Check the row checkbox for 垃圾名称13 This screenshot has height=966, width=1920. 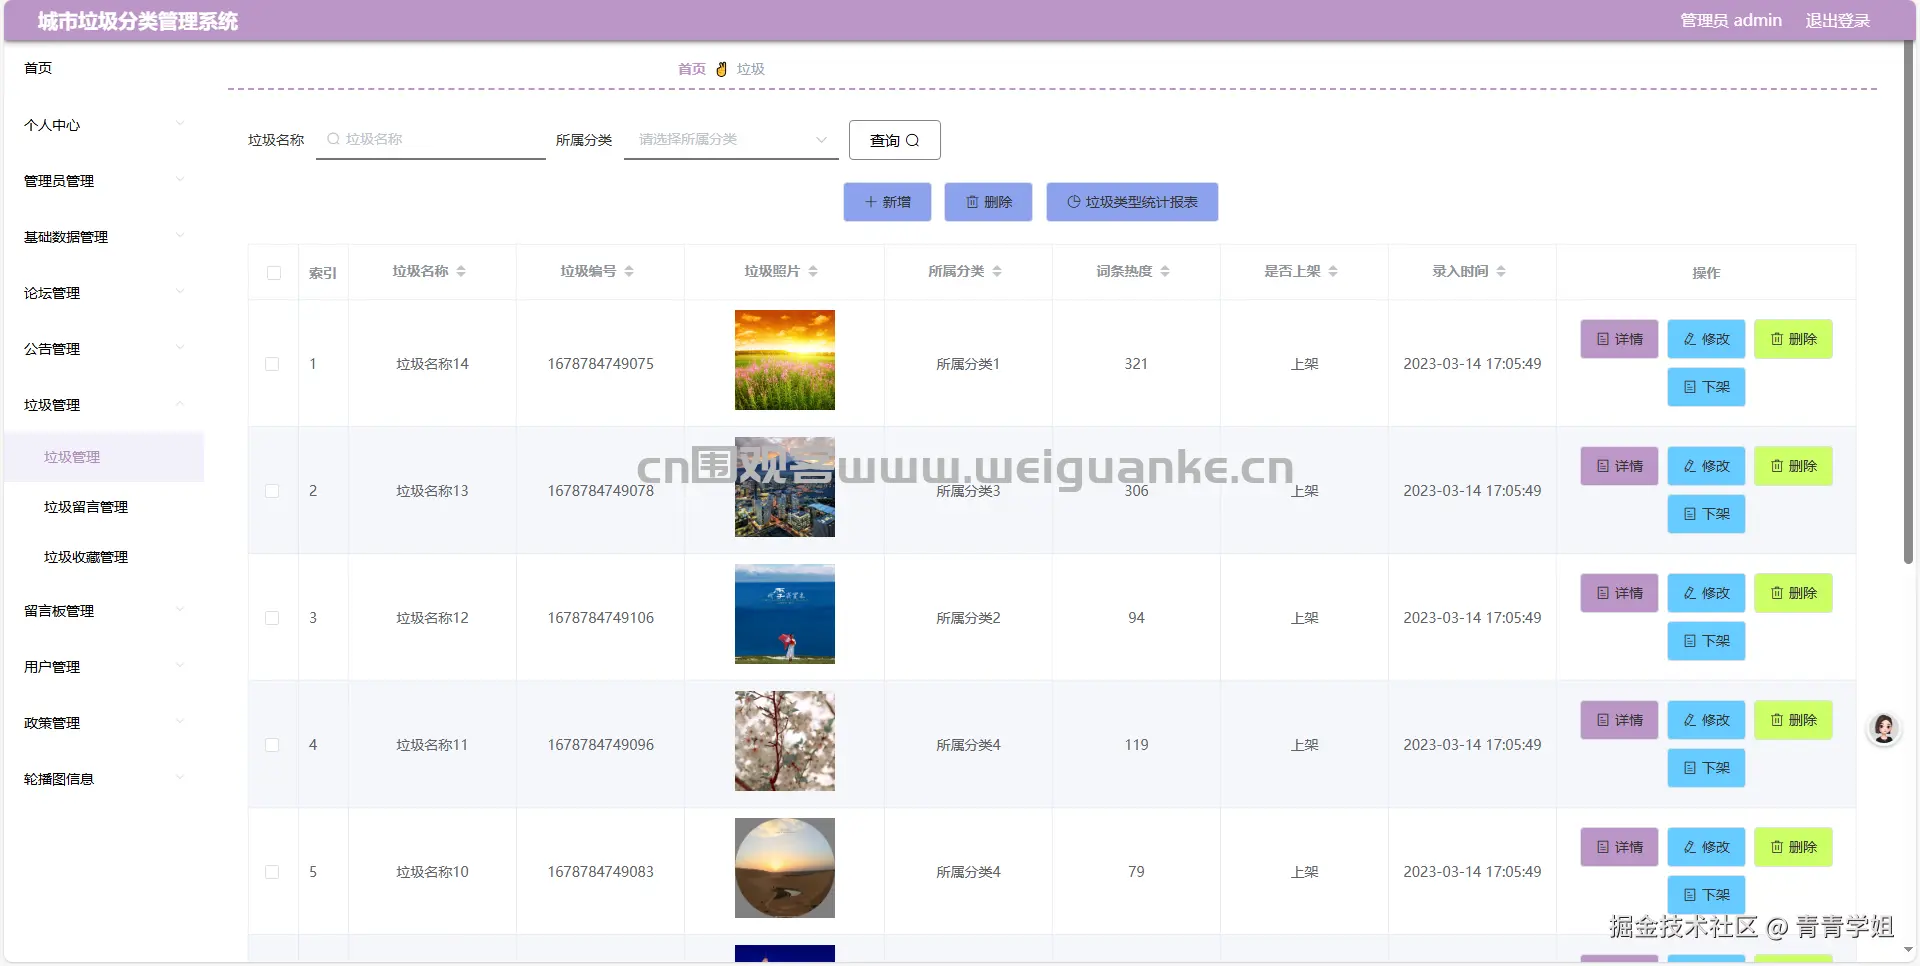pos(272,491)
